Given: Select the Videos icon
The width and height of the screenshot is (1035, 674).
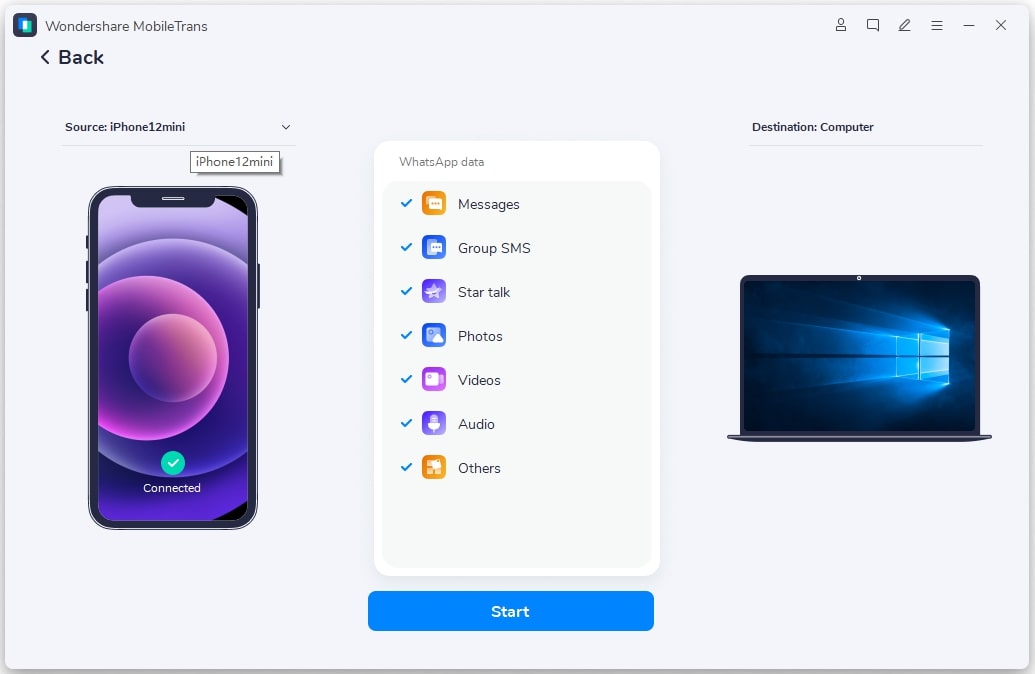Looking at the screenshot, I should click(433, 379).
